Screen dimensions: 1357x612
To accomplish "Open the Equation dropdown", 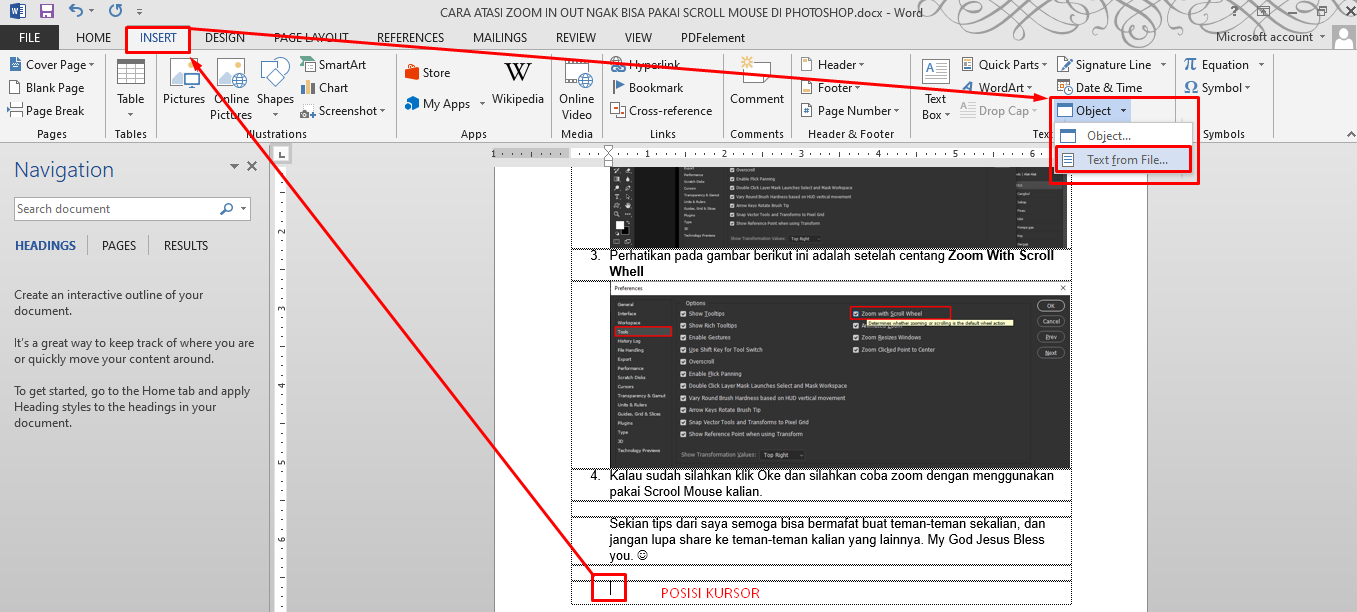I will pyautogui.click(x=1260, y=66).
